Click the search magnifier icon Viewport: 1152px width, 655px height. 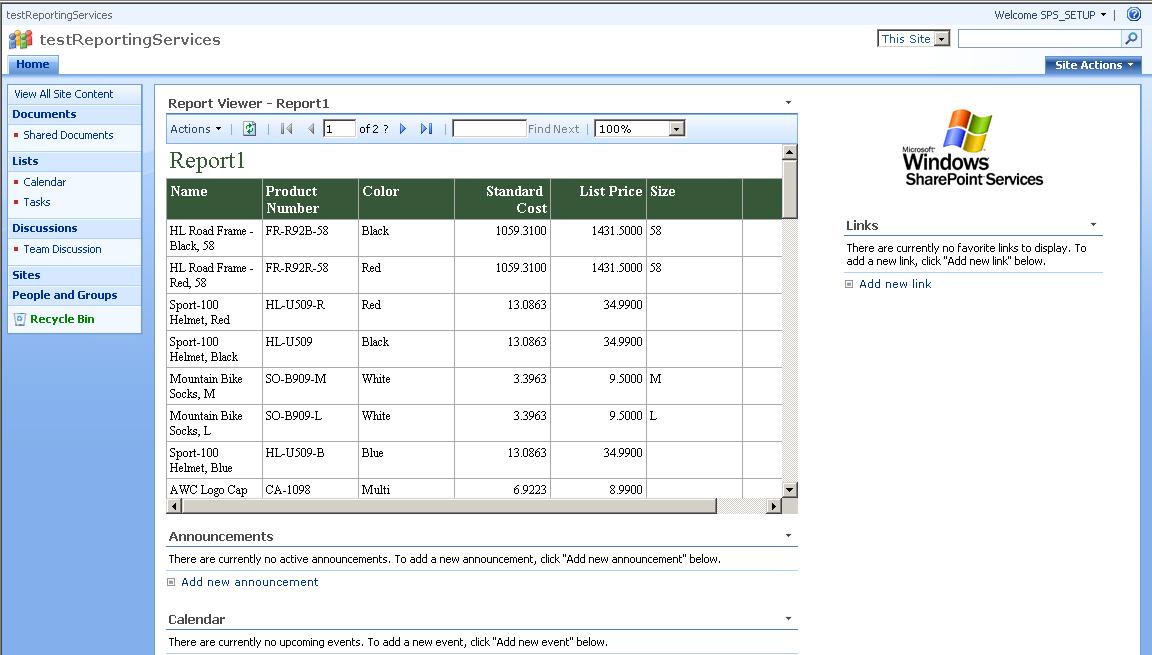pos(1131,38)
